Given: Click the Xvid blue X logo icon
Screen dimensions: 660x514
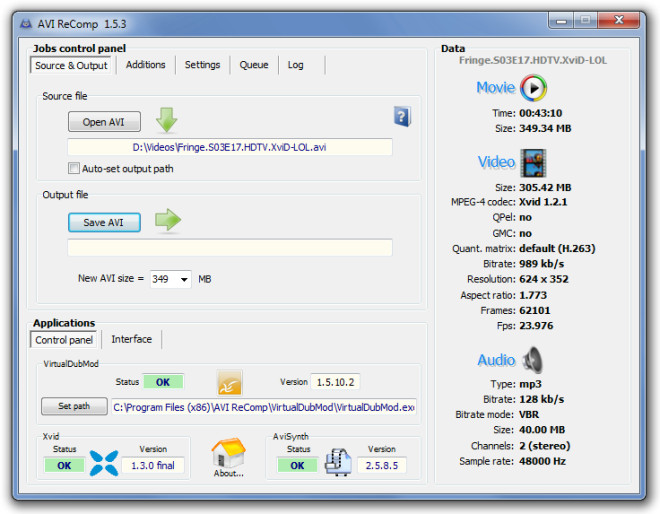Looking at the screenshot, I should (x=104, y=463).
